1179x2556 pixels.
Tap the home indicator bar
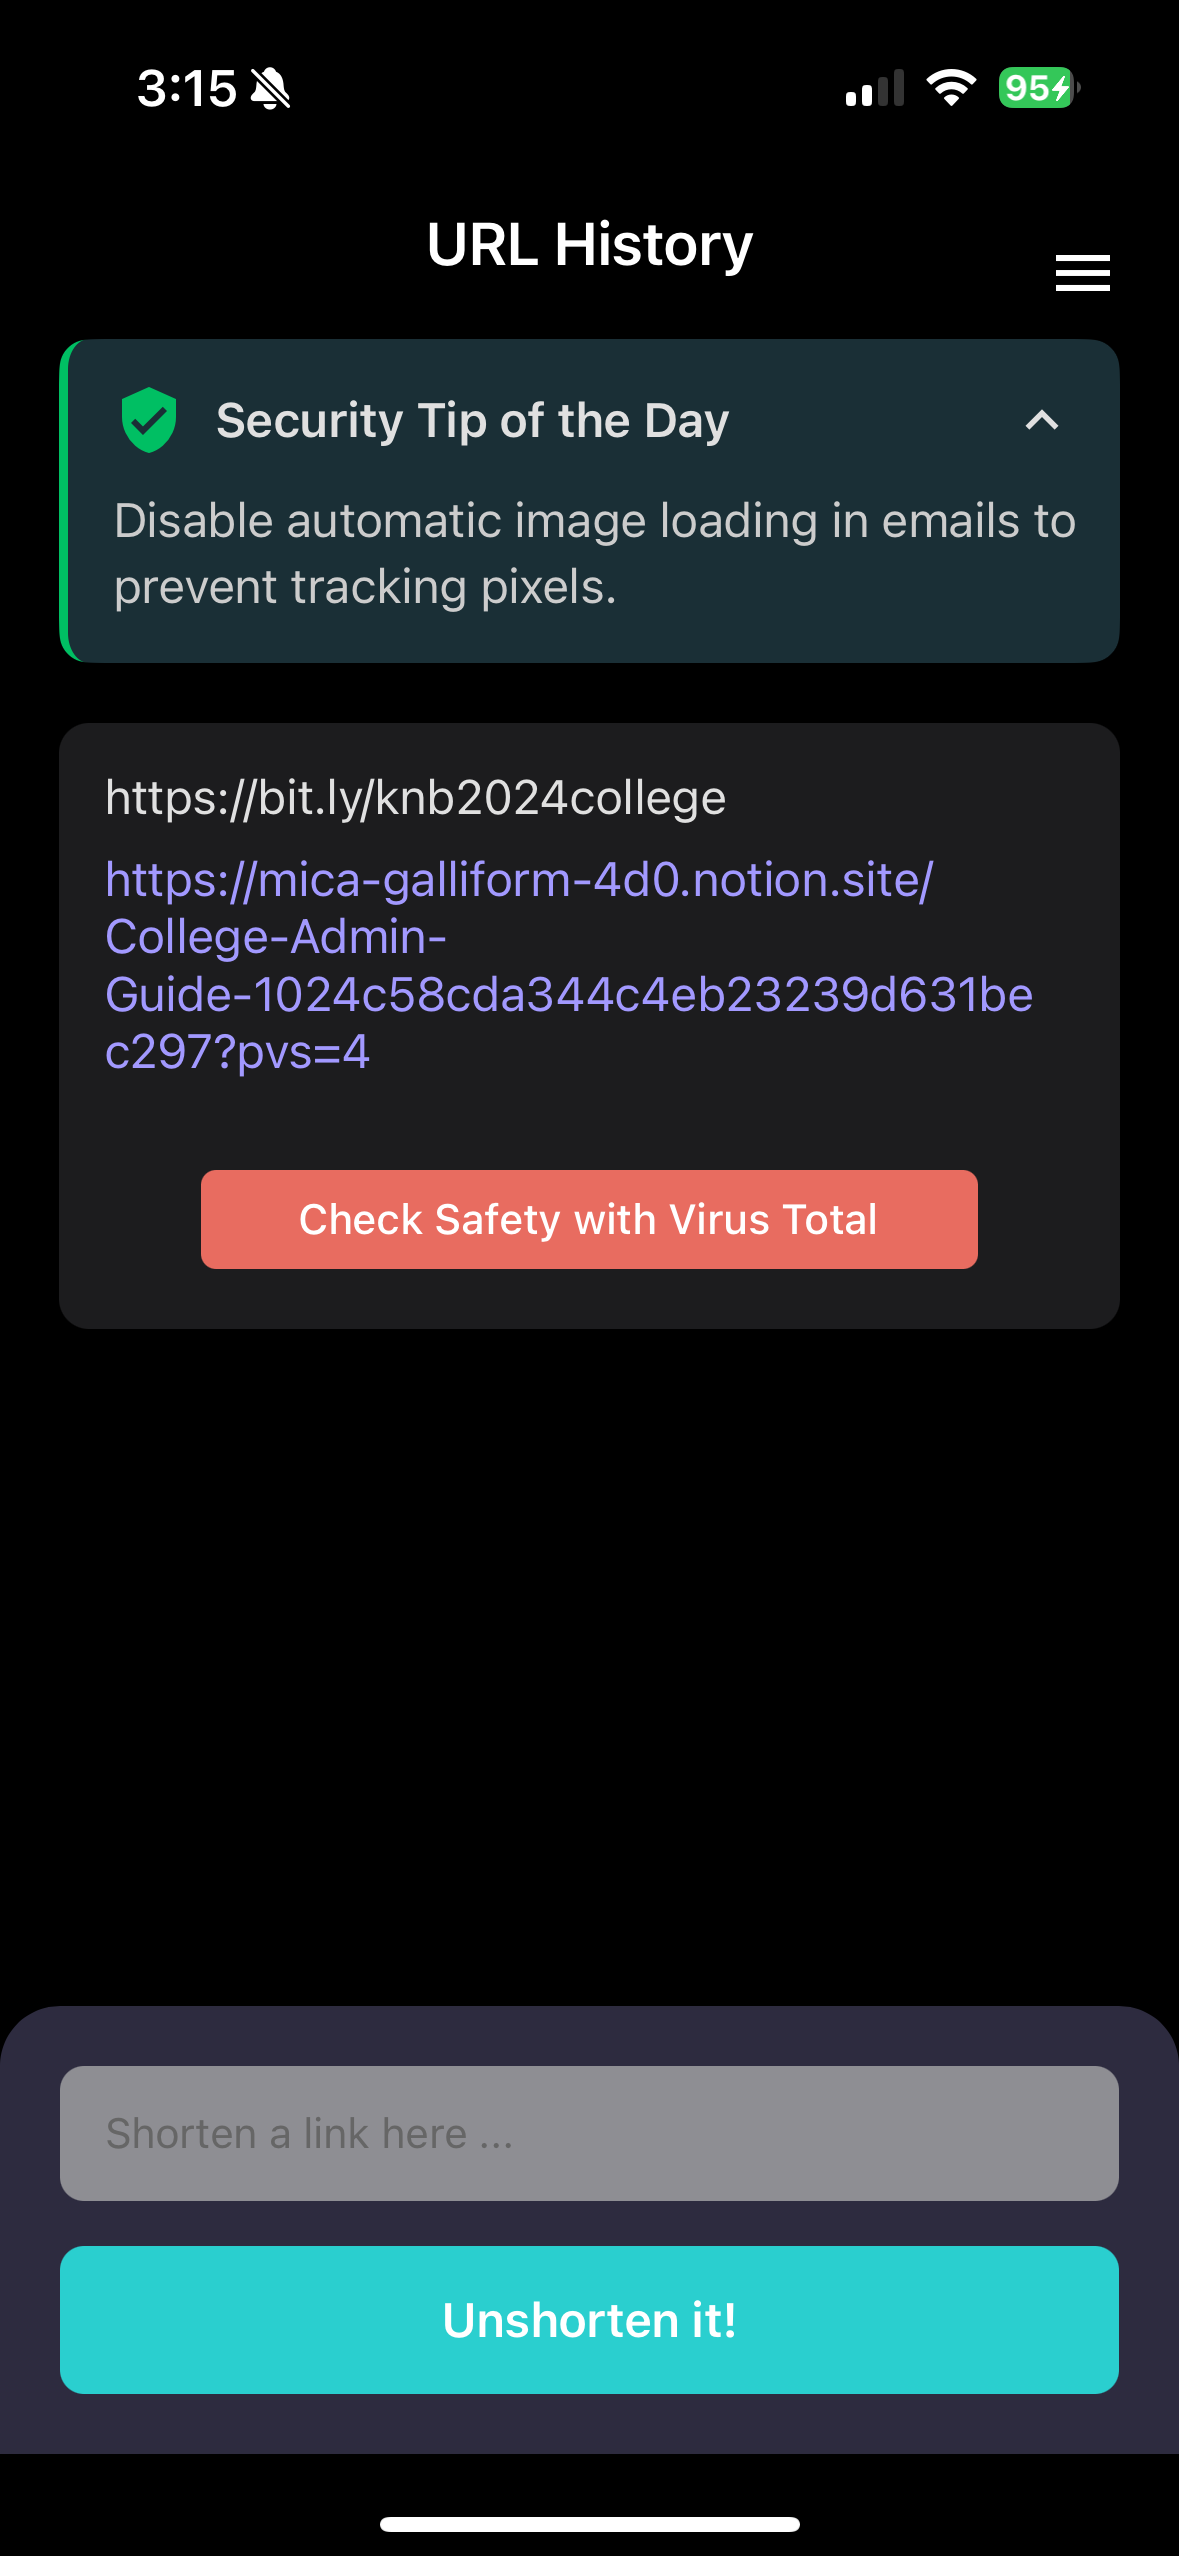tap(589, 2524)
